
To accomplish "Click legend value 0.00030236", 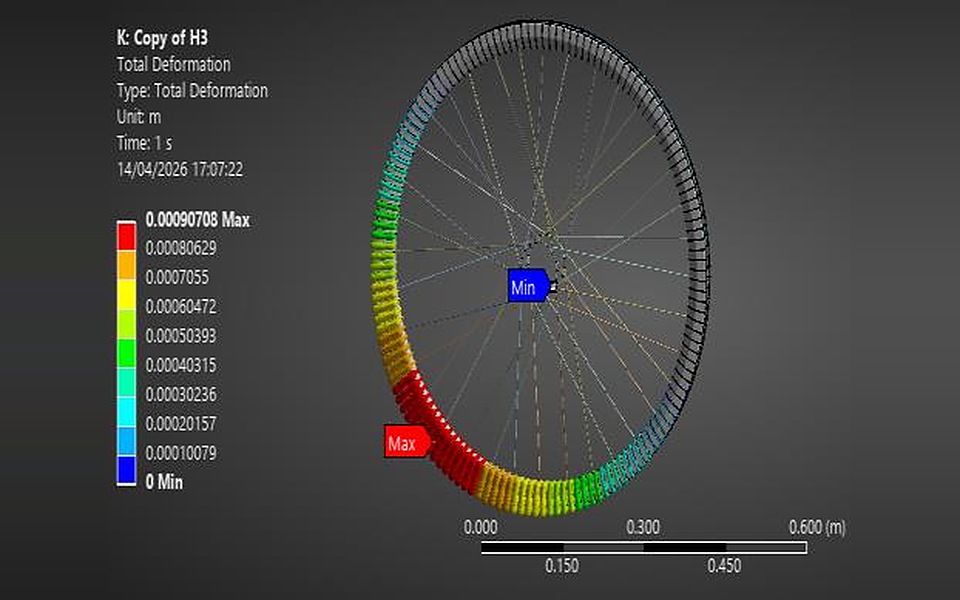I will (x=181, y=394).
